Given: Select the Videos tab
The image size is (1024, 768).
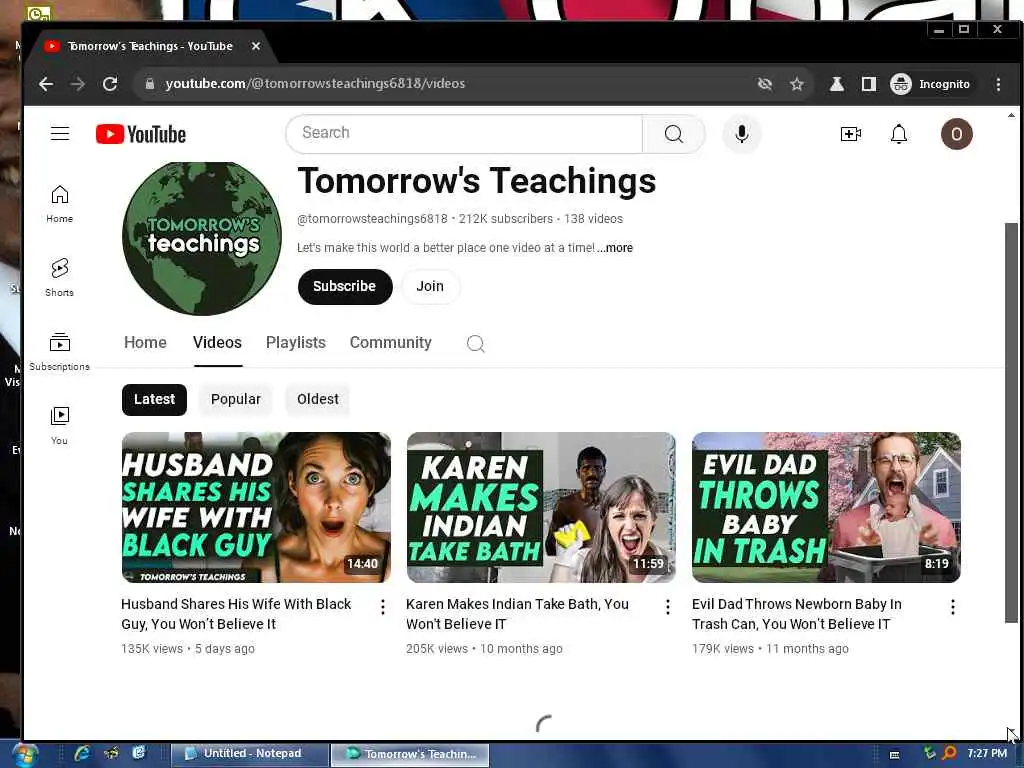Looking at the screenshot, I should pos(217,342).
